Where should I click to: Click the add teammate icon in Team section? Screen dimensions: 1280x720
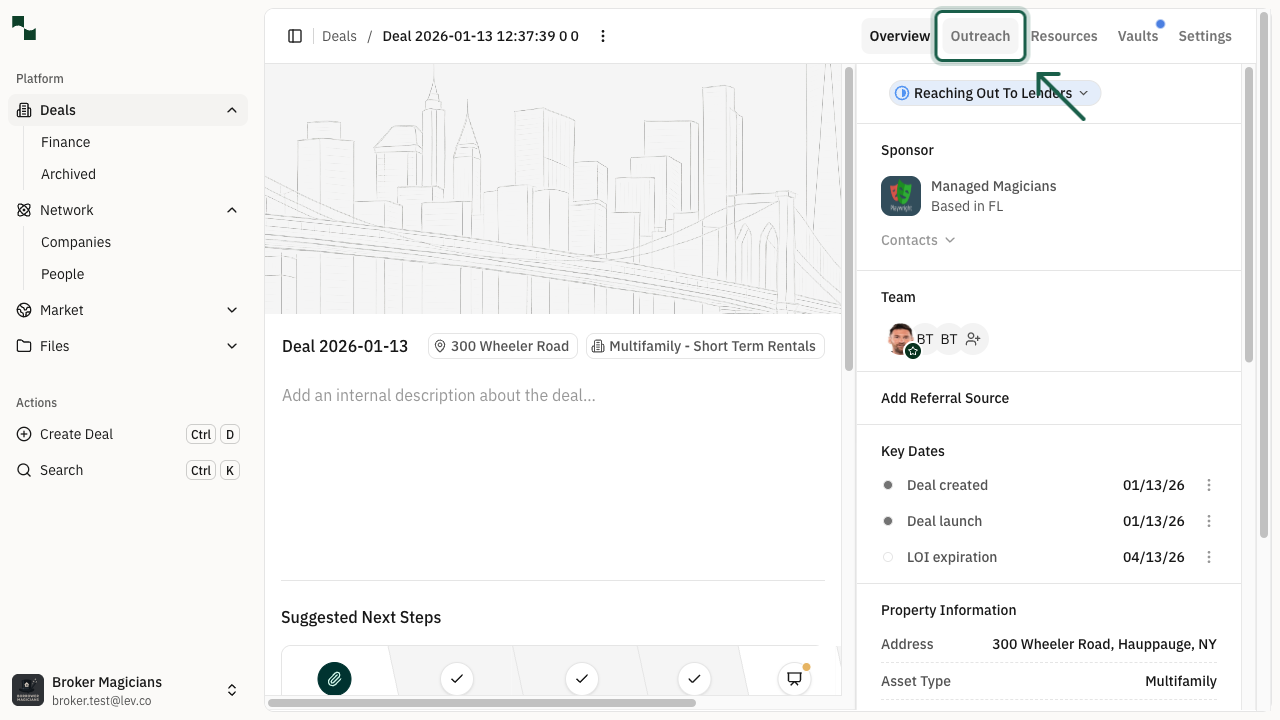[973, 339]
